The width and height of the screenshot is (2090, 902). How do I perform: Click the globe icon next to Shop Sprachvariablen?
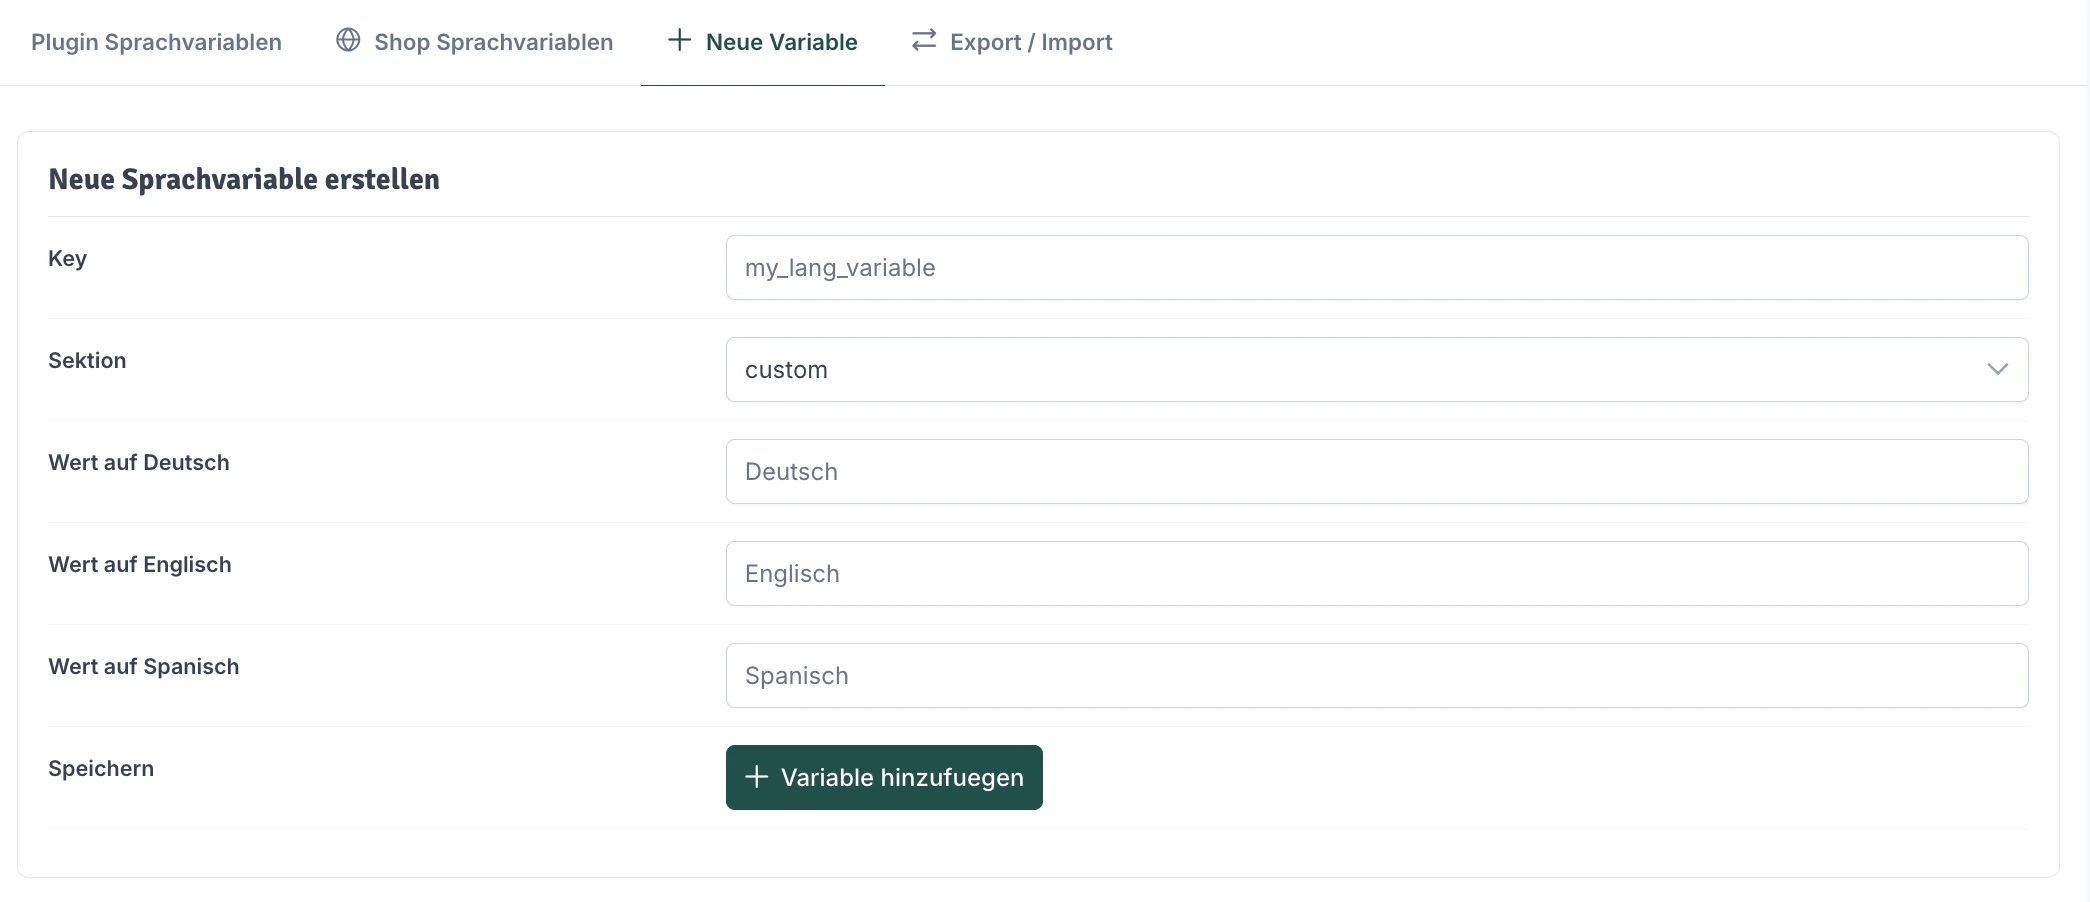[x=348, y=41]
